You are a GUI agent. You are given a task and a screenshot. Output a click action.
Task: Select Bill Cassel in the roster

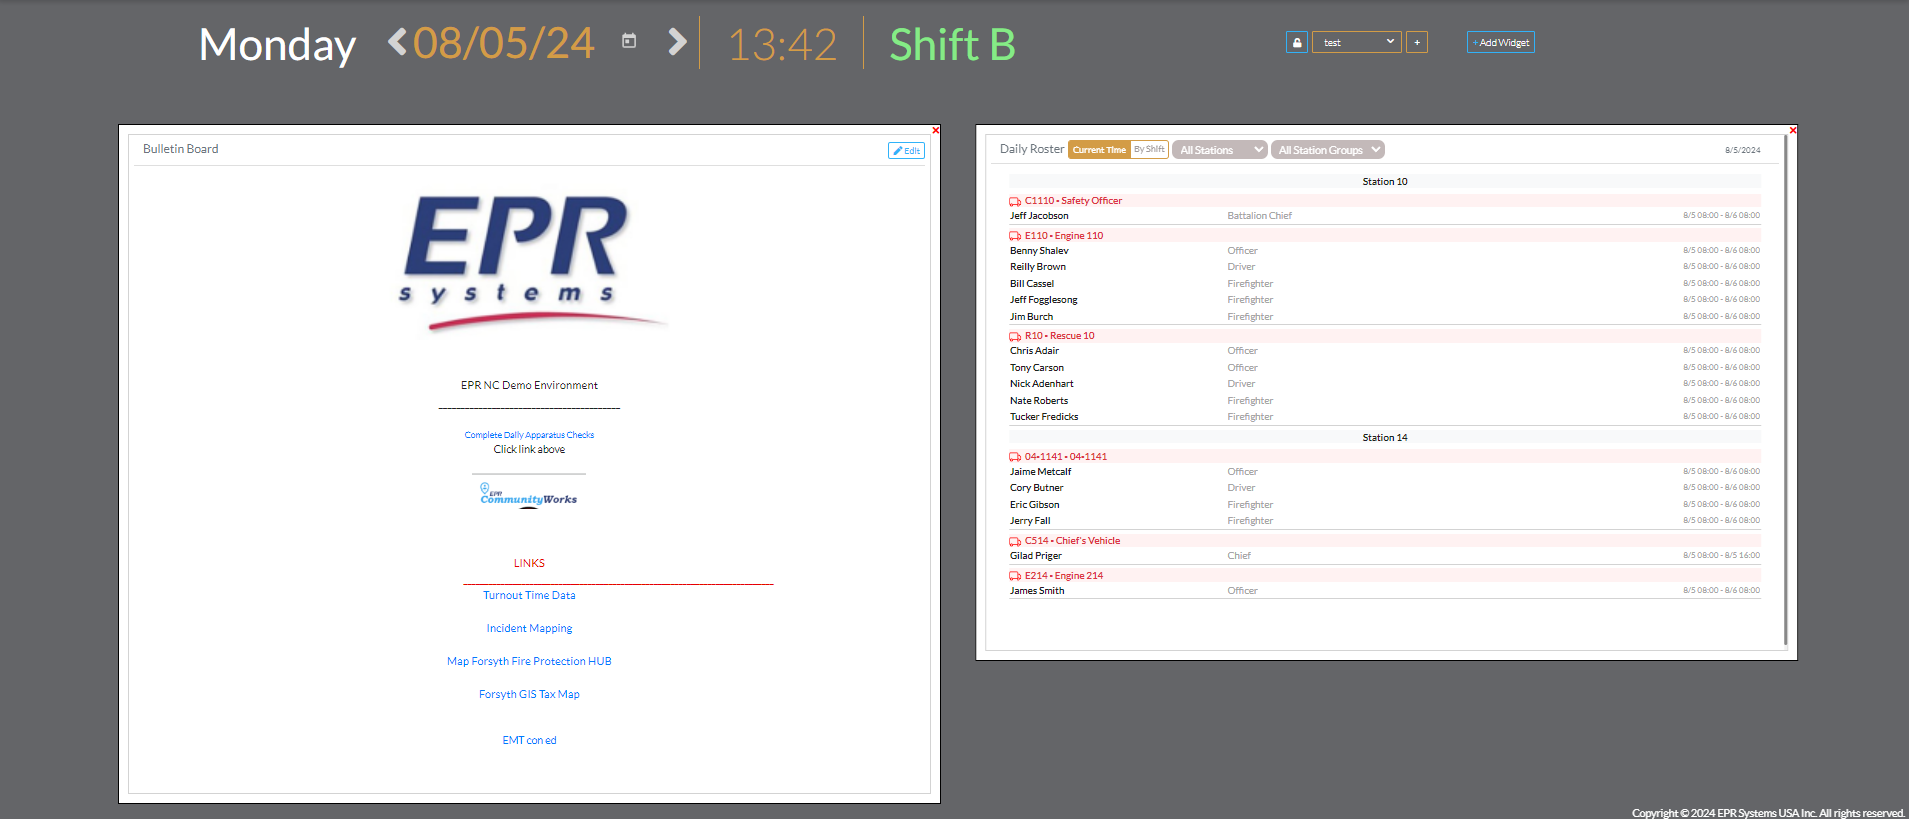pos(1032,284)
